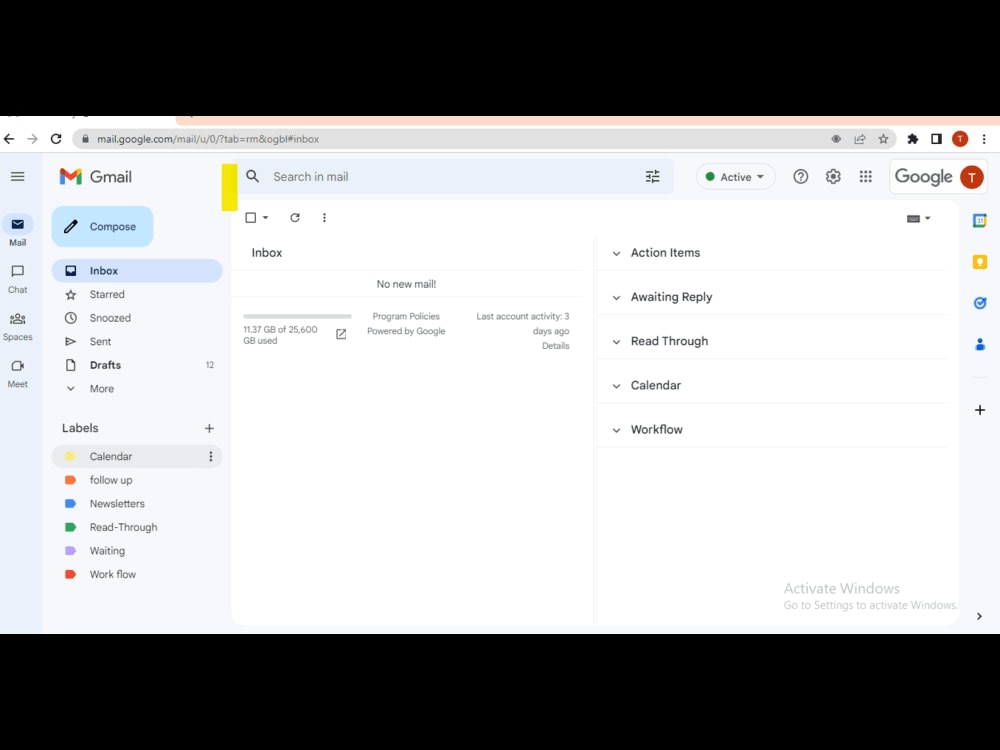The height and width of the screenshot is (750, 1000).
Task: Open Calendar label options three dots
Action: click(210, 456)
